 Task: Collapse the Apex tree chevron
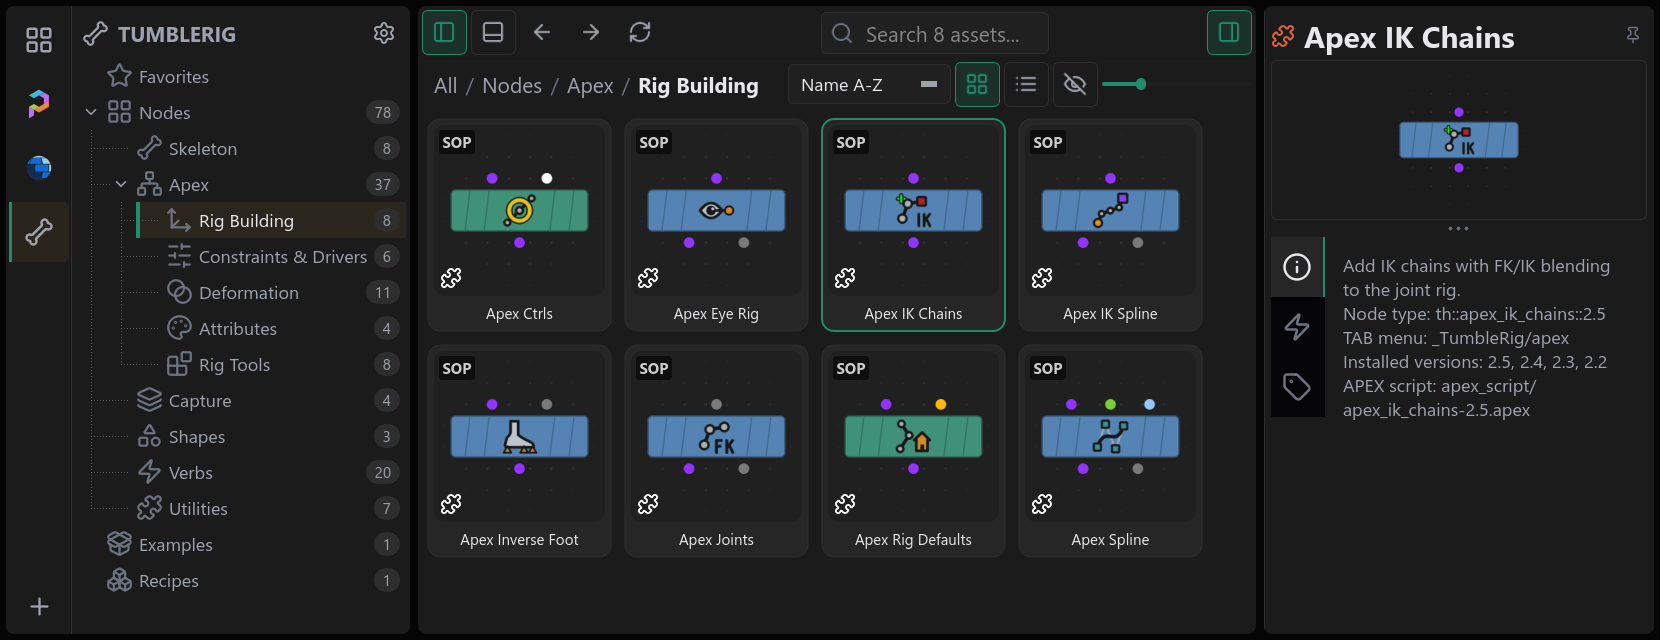(x=121, y=185)
